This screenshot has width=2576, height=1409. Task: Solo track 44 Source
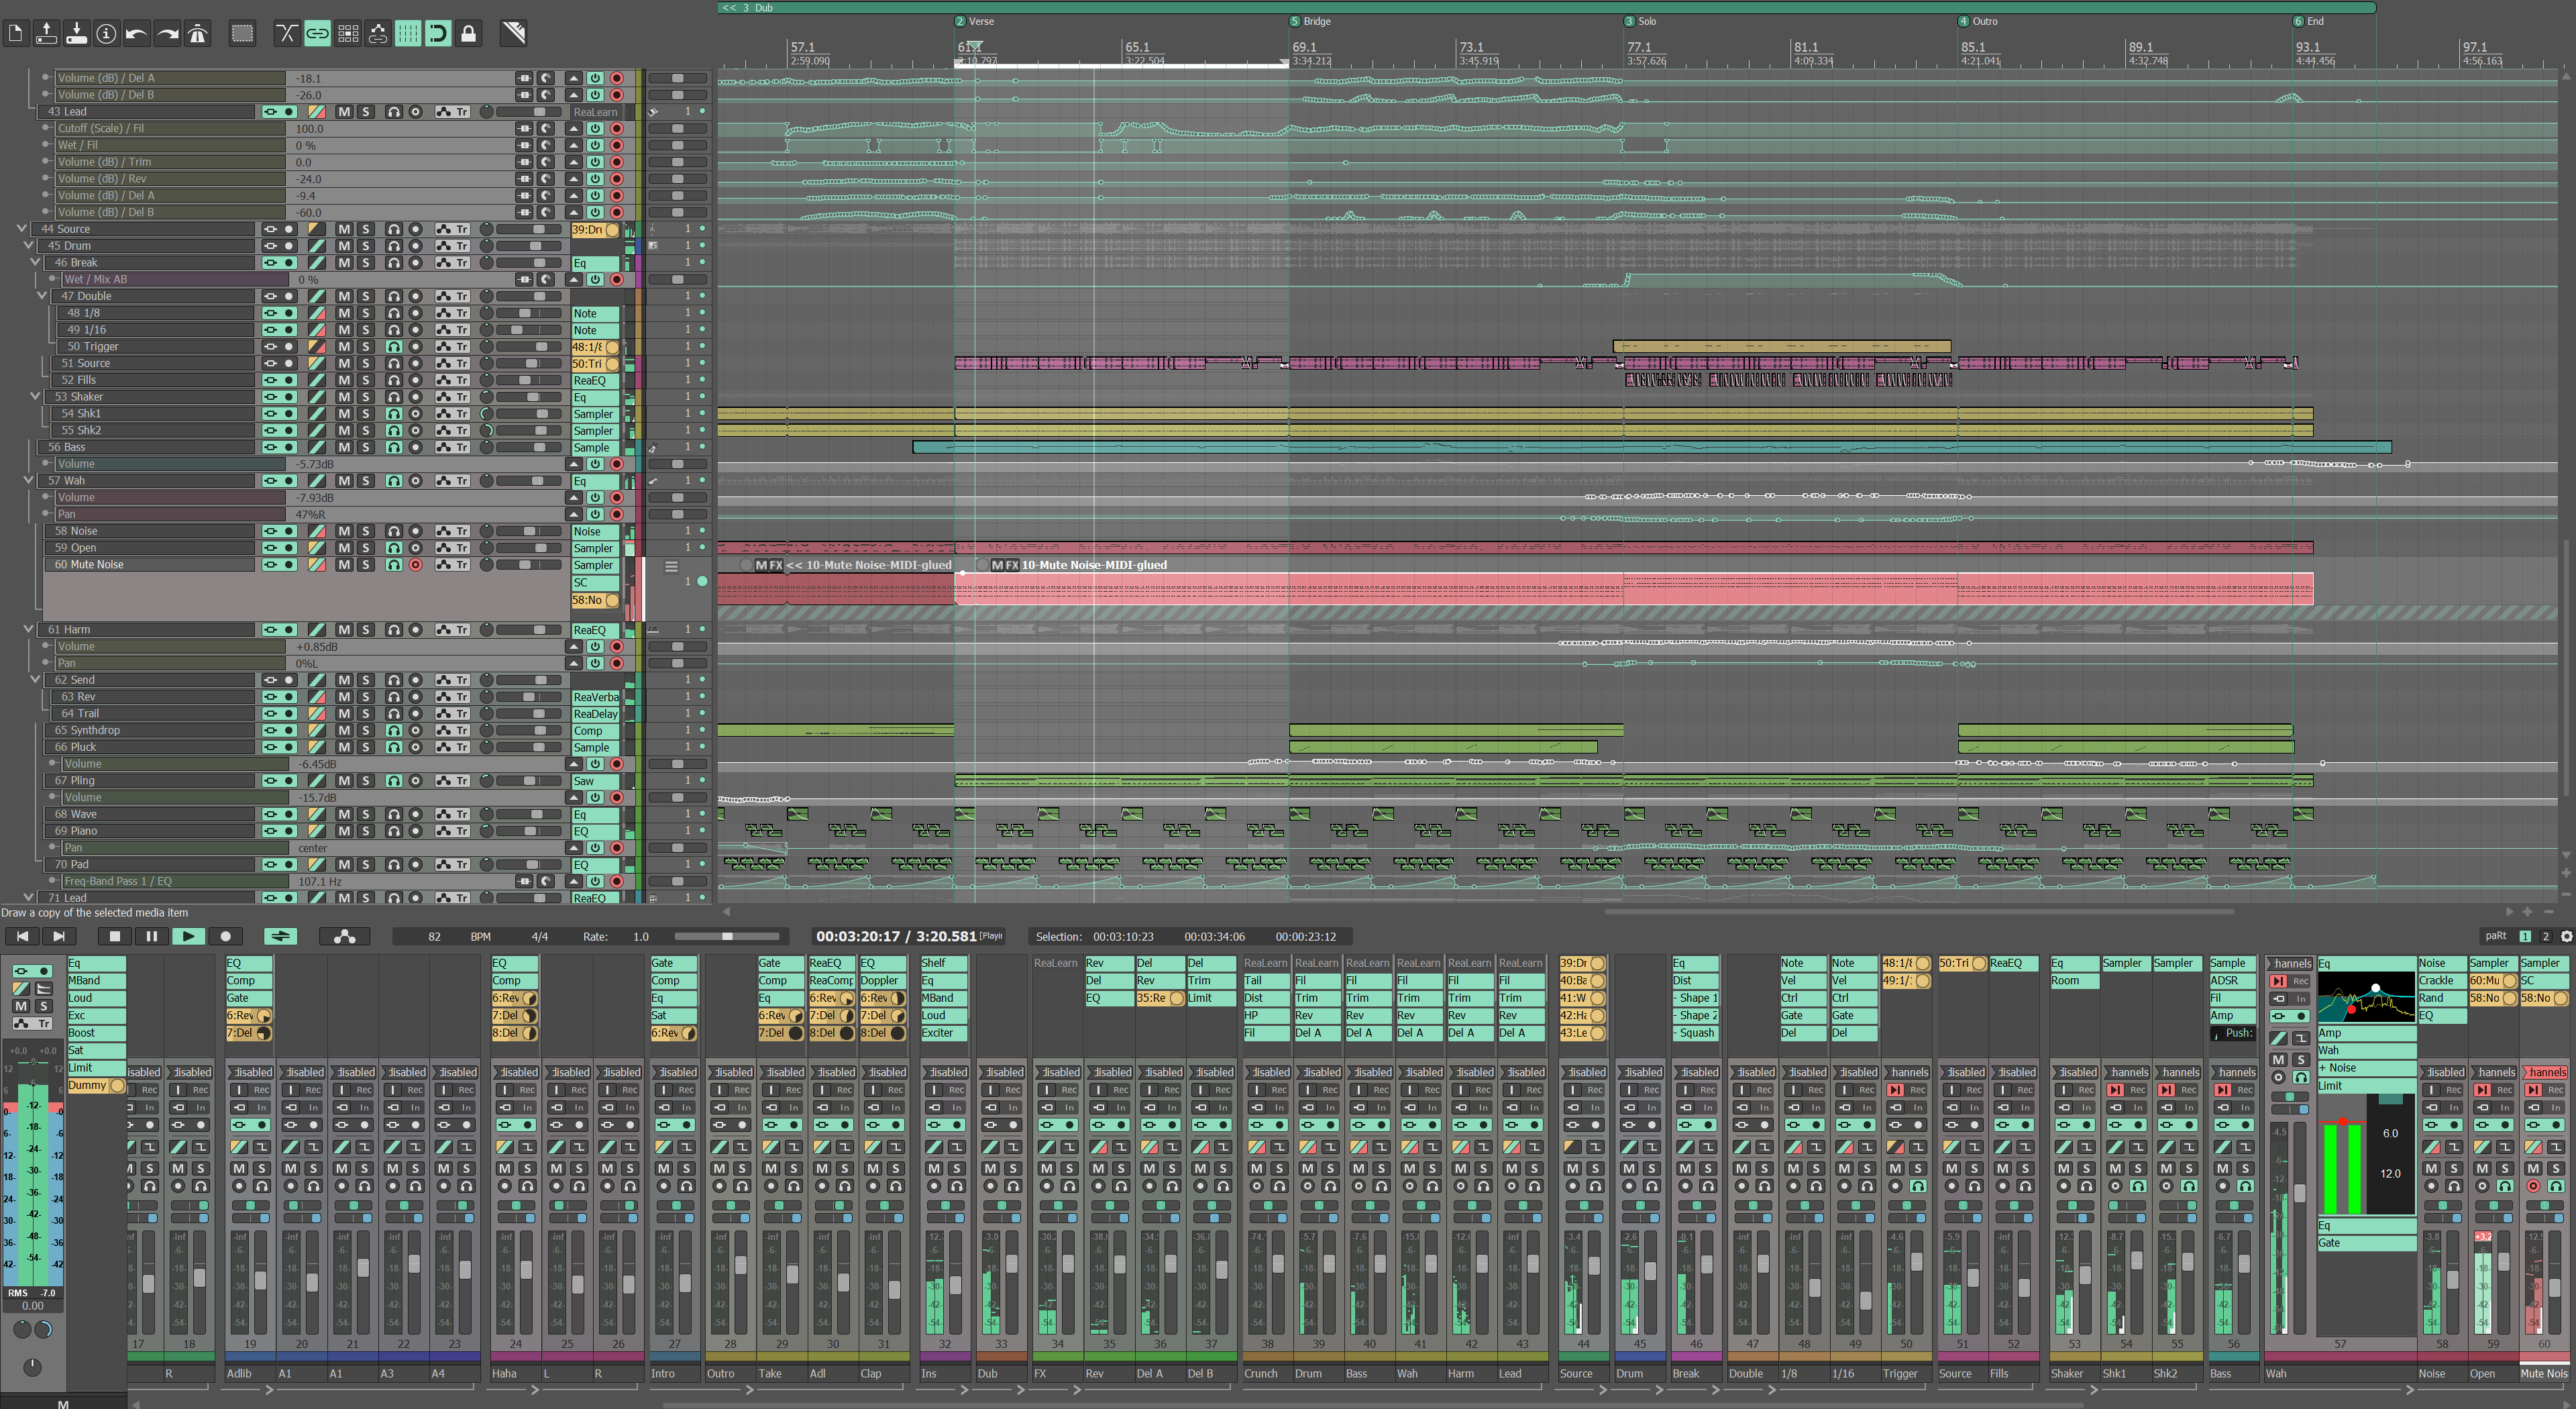(x=366, y=229)
